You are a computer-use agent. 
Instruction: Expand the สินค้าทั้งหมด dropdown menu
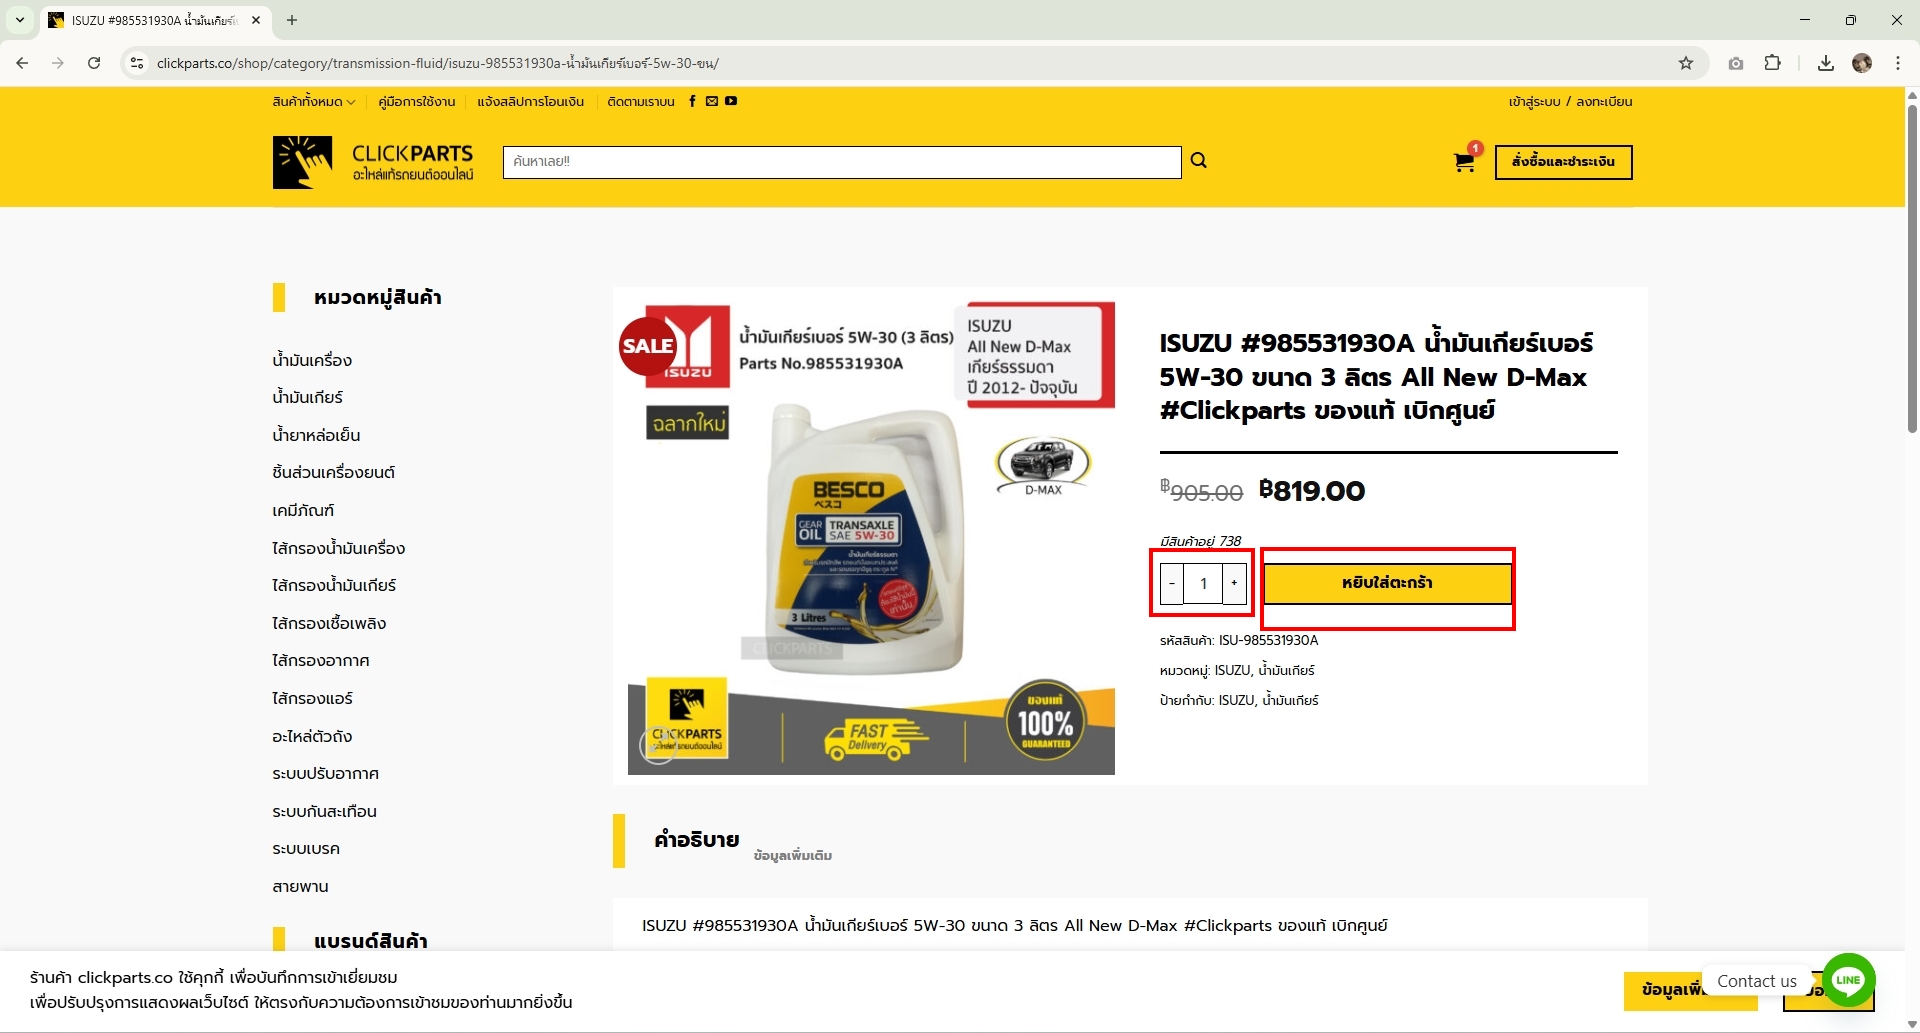[x=314, y=101]
